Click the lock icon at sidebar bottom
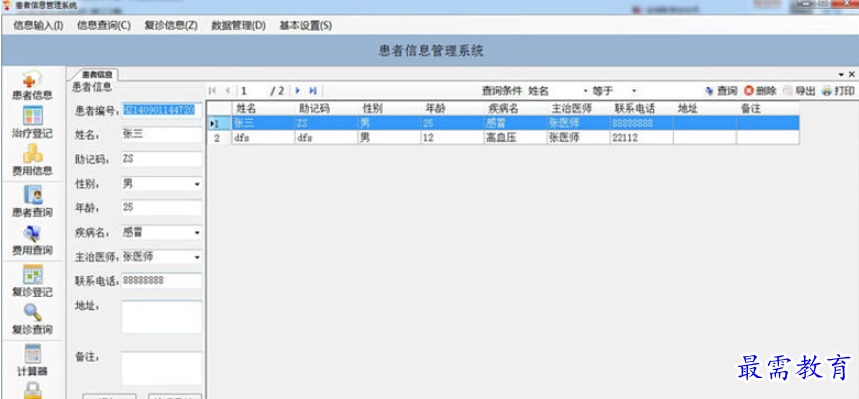859x399 pixels. (32, 390)
